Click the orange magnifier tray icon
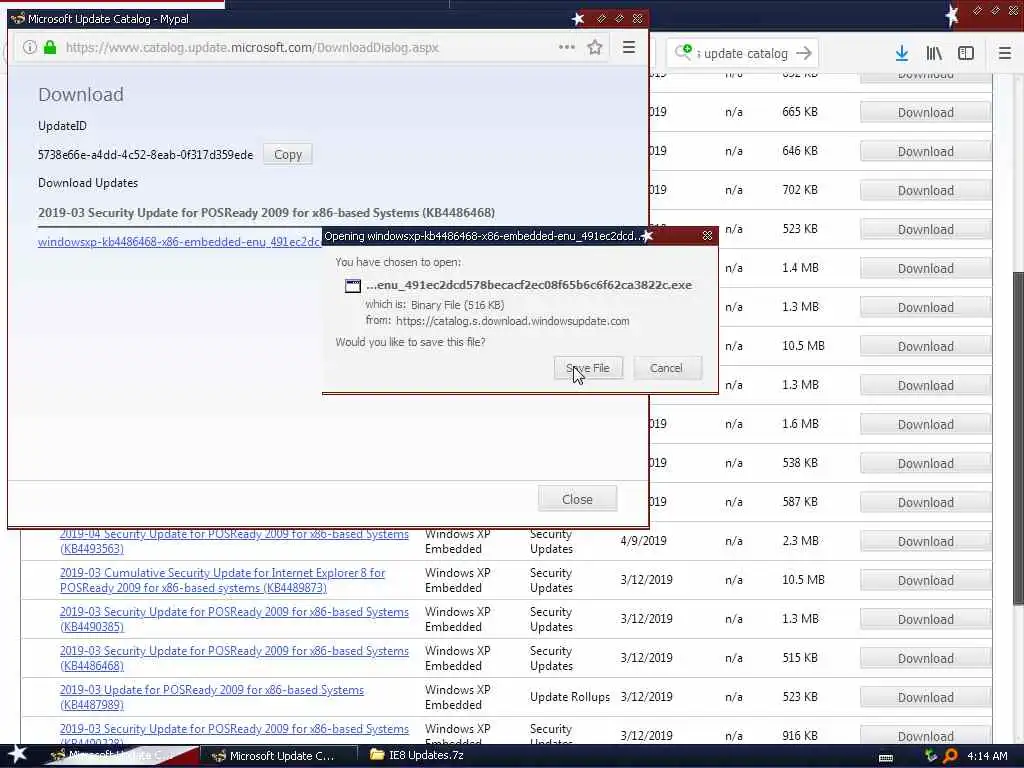Screen dimensions: 1024x768 [950, 756]
